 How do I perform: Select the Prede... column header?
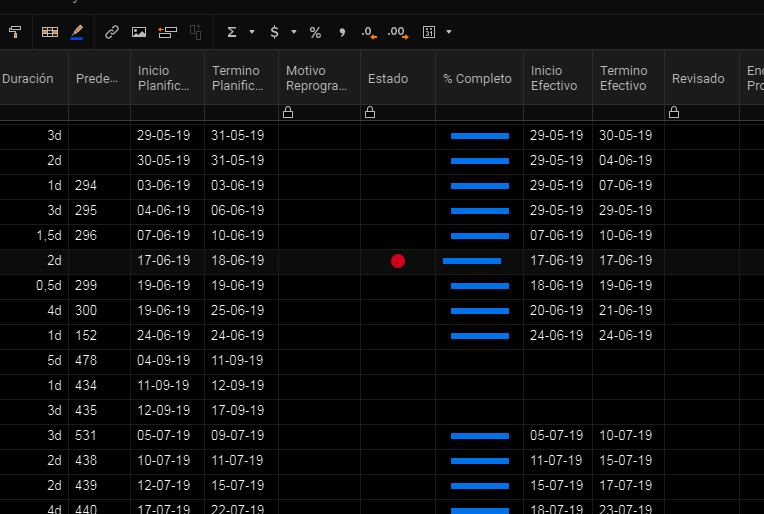[99, 78]
